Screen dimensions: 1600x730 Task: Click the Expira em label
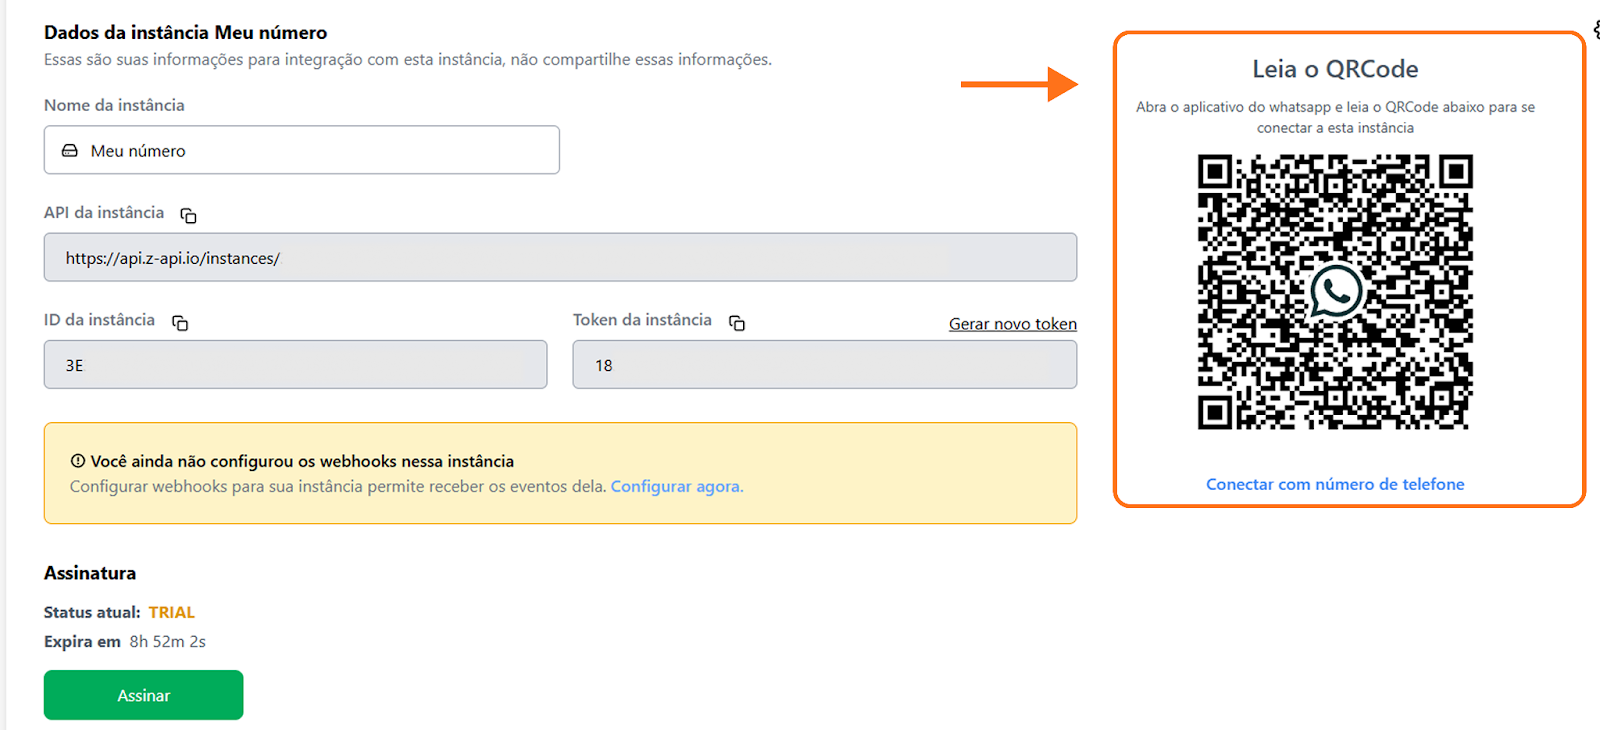82,642
